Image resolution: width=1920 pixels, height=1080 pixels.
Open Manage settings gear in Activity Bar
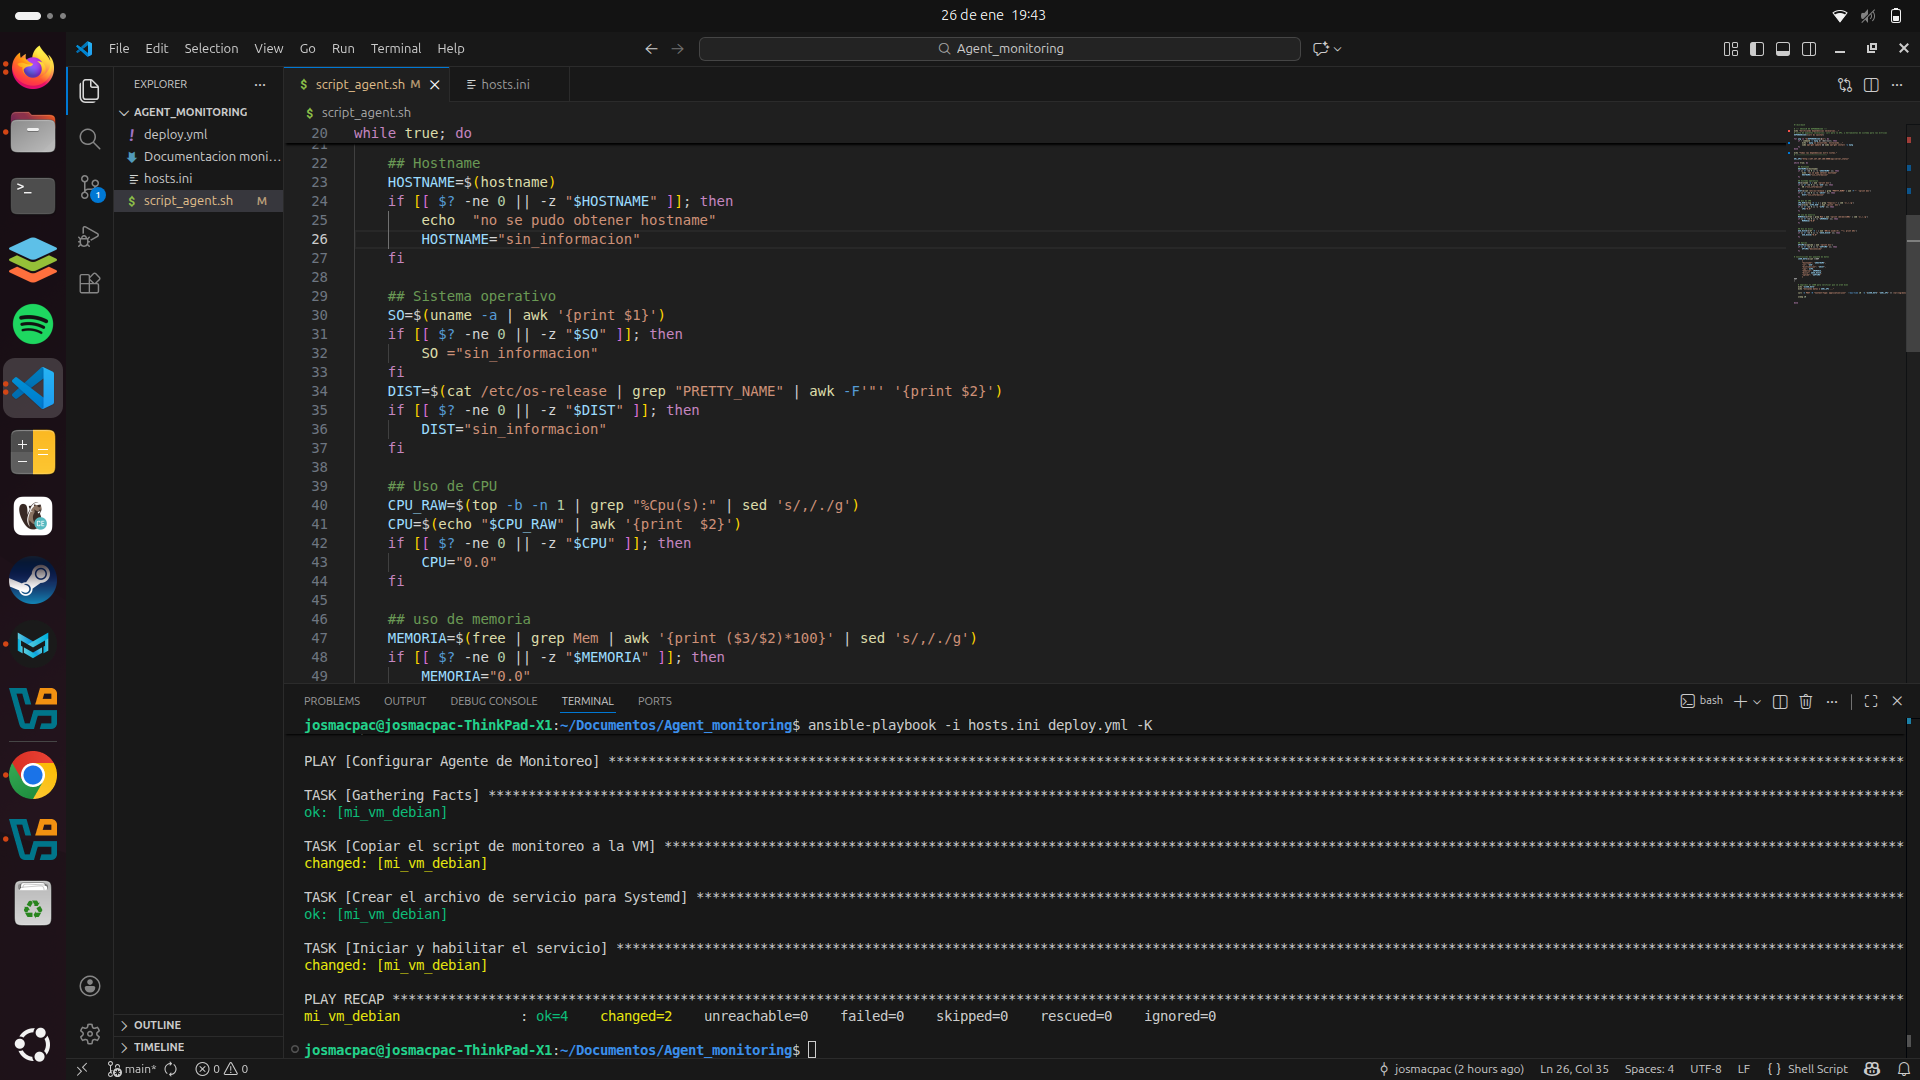click(89, 1034)
